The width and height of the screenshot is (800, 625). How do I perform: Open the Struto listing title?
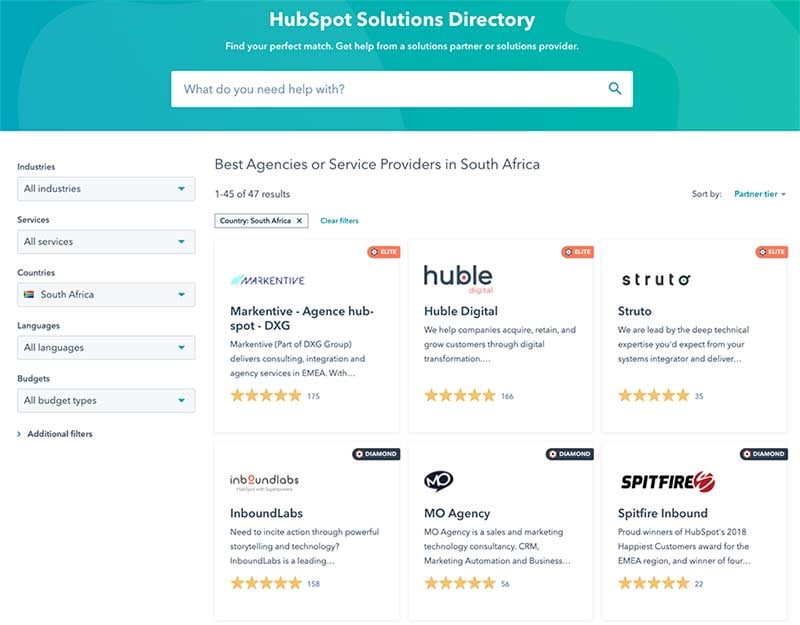coord(634,311)
